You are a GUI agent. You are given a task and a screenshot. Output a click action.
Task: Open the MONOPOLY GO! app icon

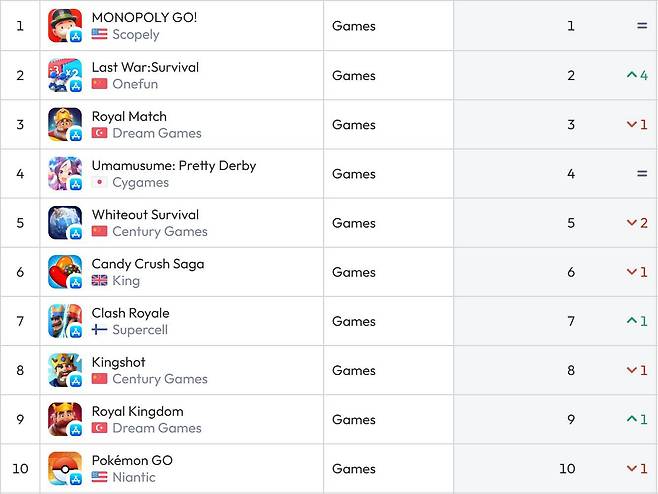coord(65,26)
